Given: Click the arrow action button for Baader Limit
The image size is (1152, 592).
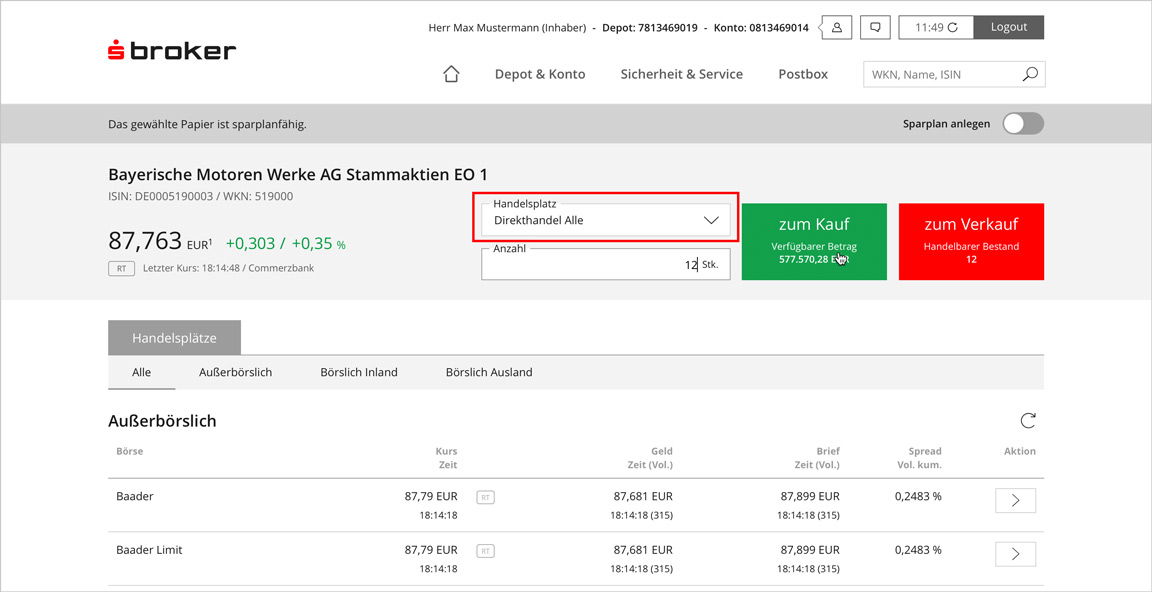Looking at the screenshot, I should click(x=1015, y=554).
